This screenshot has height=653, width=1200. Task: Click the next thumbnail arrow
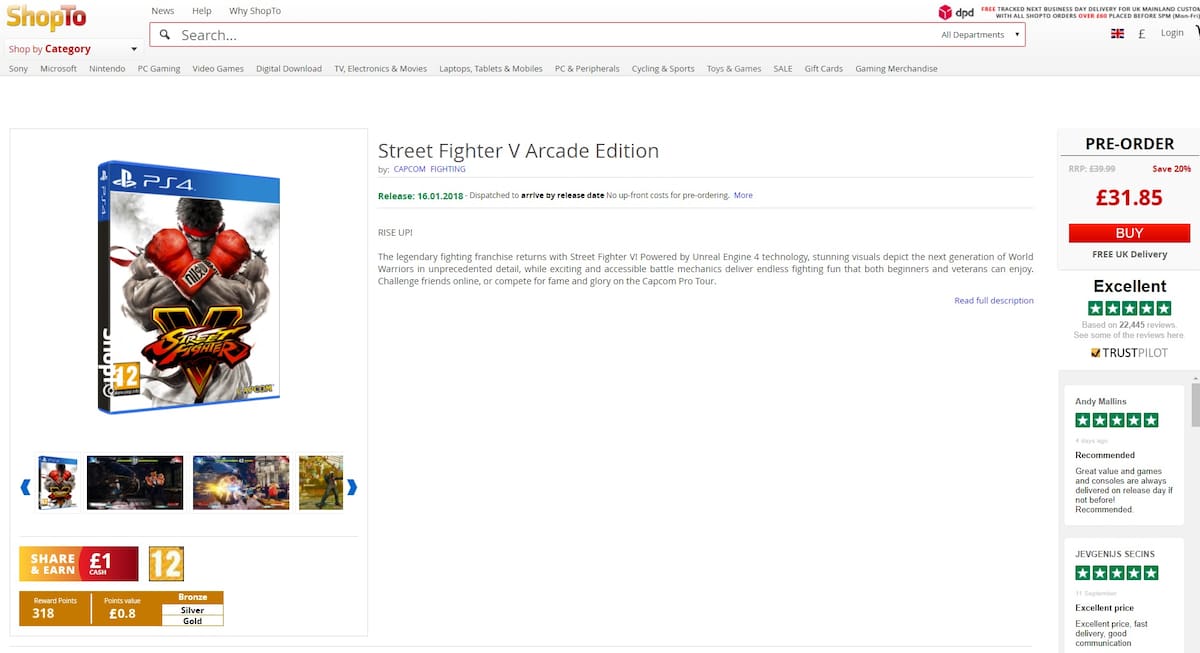tap(352, 487)
